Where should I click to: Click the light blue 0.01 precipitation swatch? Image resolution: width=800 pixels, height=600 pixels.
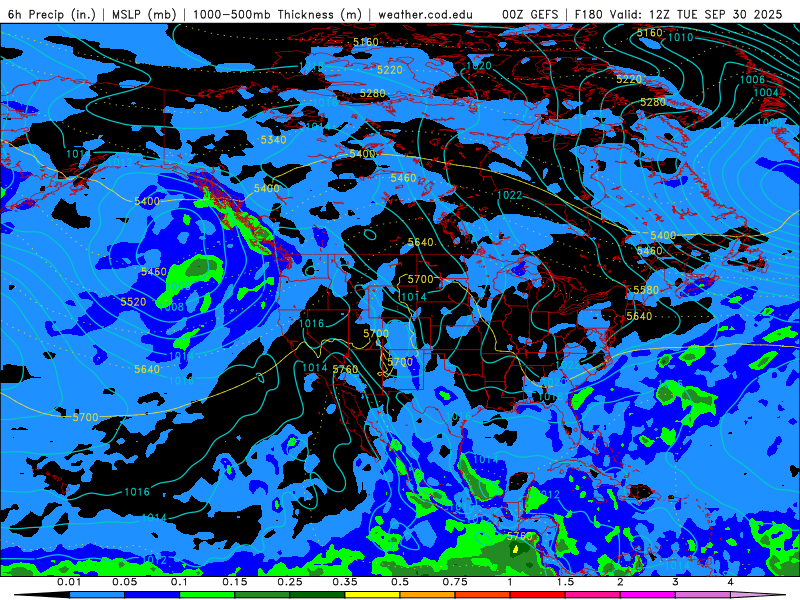pos(97,595)
